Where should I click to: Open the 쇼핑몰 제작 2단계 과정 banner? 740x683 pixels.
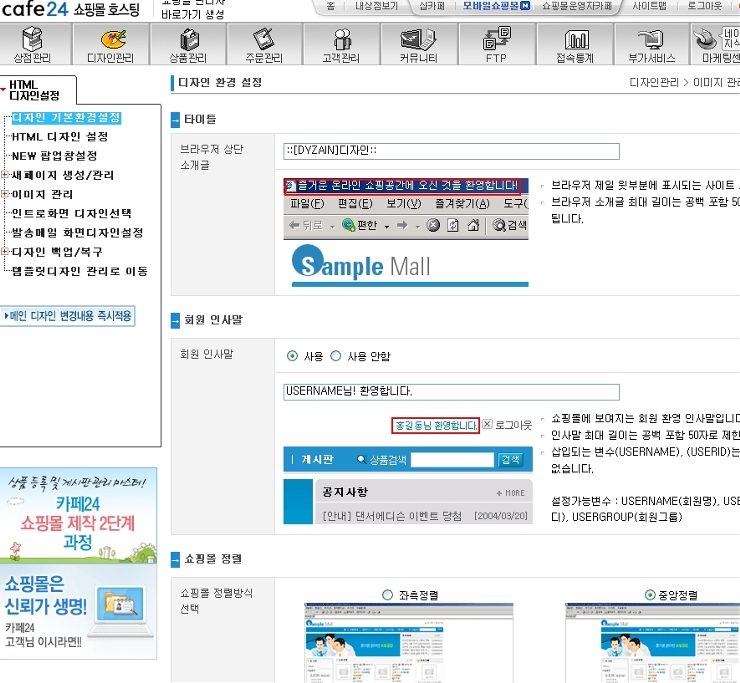click(x=78, y=515)
